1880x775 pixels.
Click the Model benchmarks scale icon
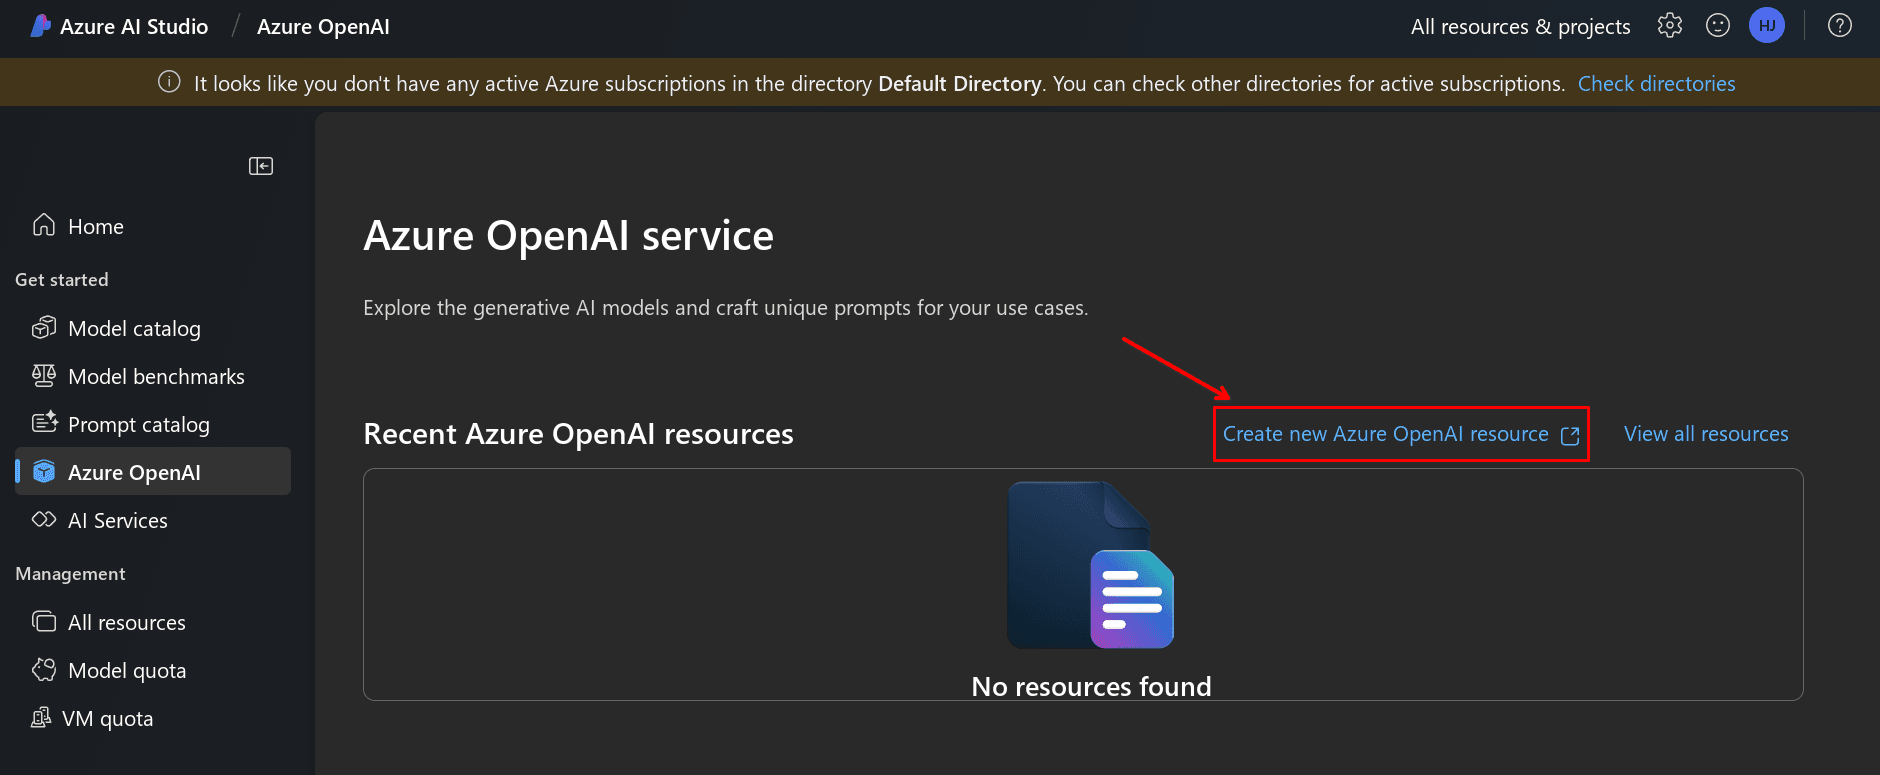[x=44, y=376]
